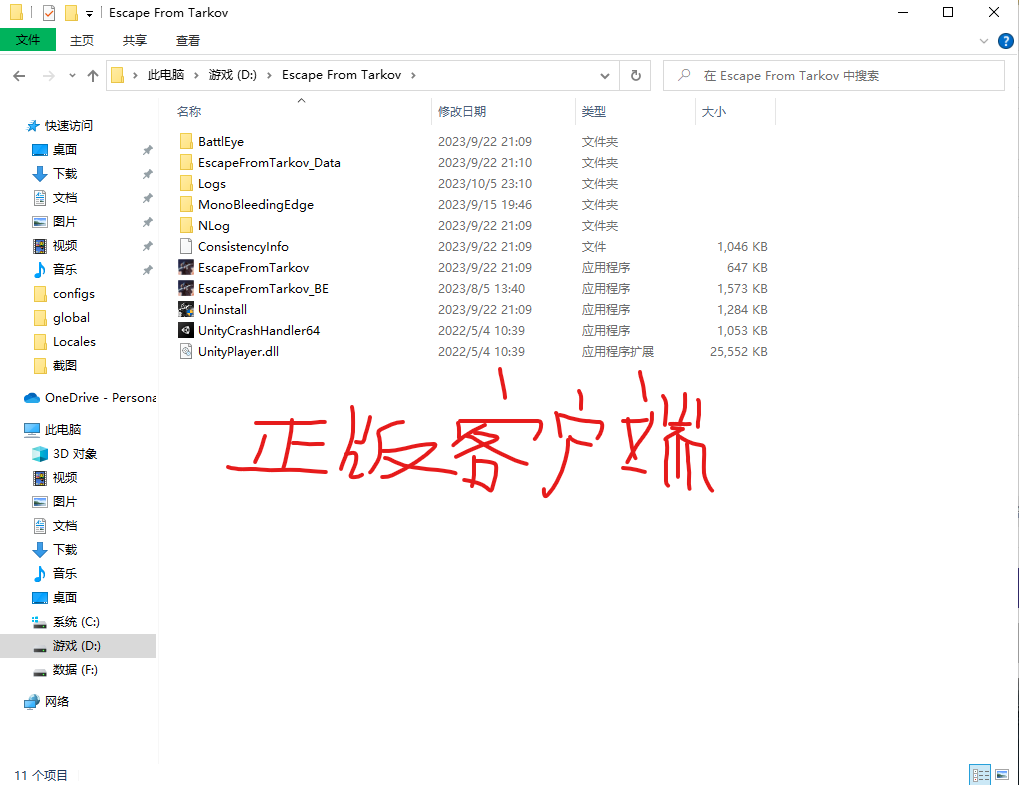1019x785 pixels.
Task: Open the address bar history dropdown
Action: coord(605,75)
